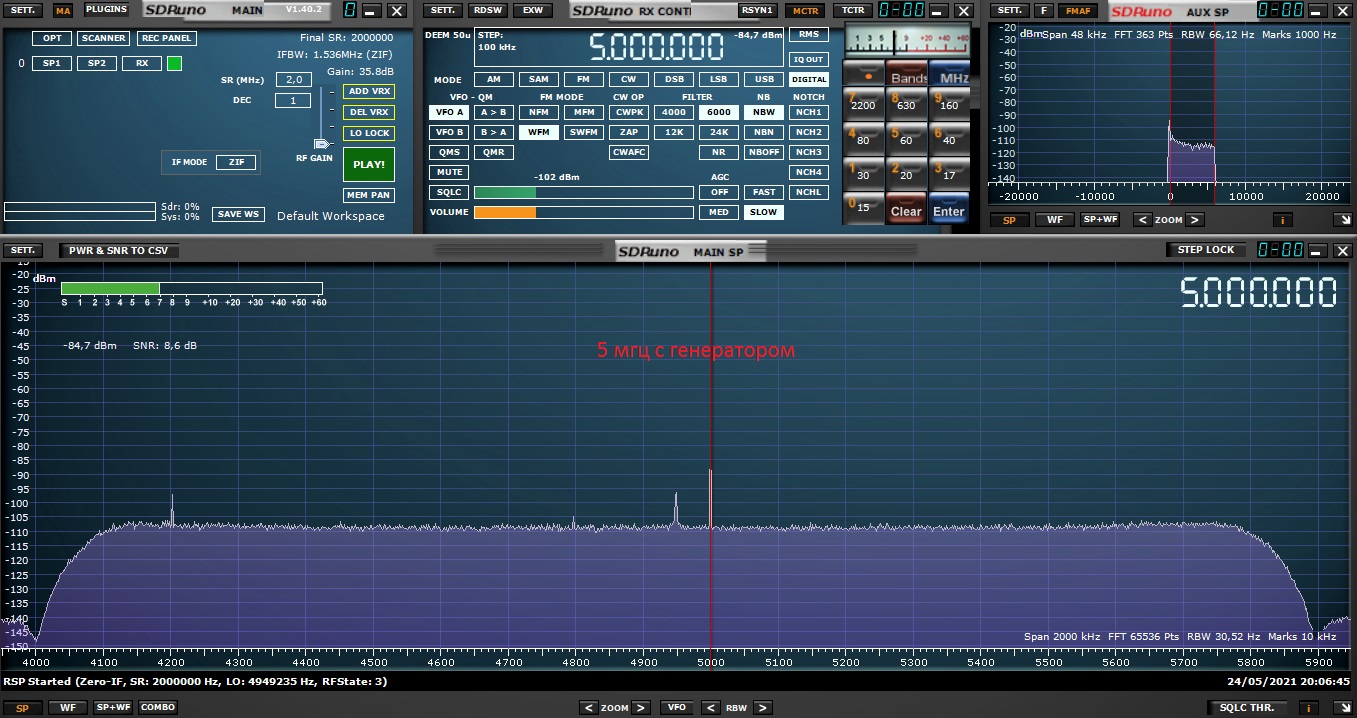1357x718 pixels.
Task: Click MAIN SP zoom in arrow
Action: tap(641, 707)
